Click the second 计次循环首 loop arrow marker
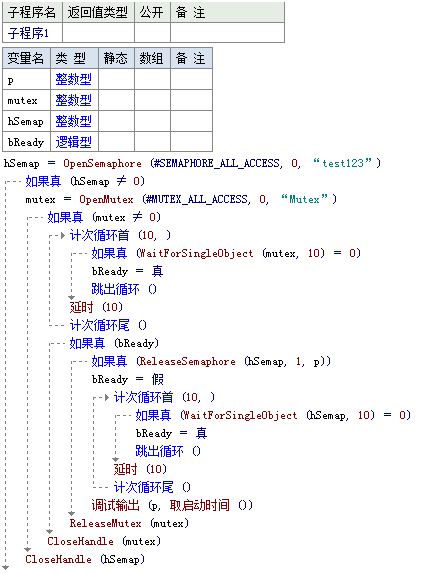The height and width of the screenshot is (573, 422). [x=107, y=397]
